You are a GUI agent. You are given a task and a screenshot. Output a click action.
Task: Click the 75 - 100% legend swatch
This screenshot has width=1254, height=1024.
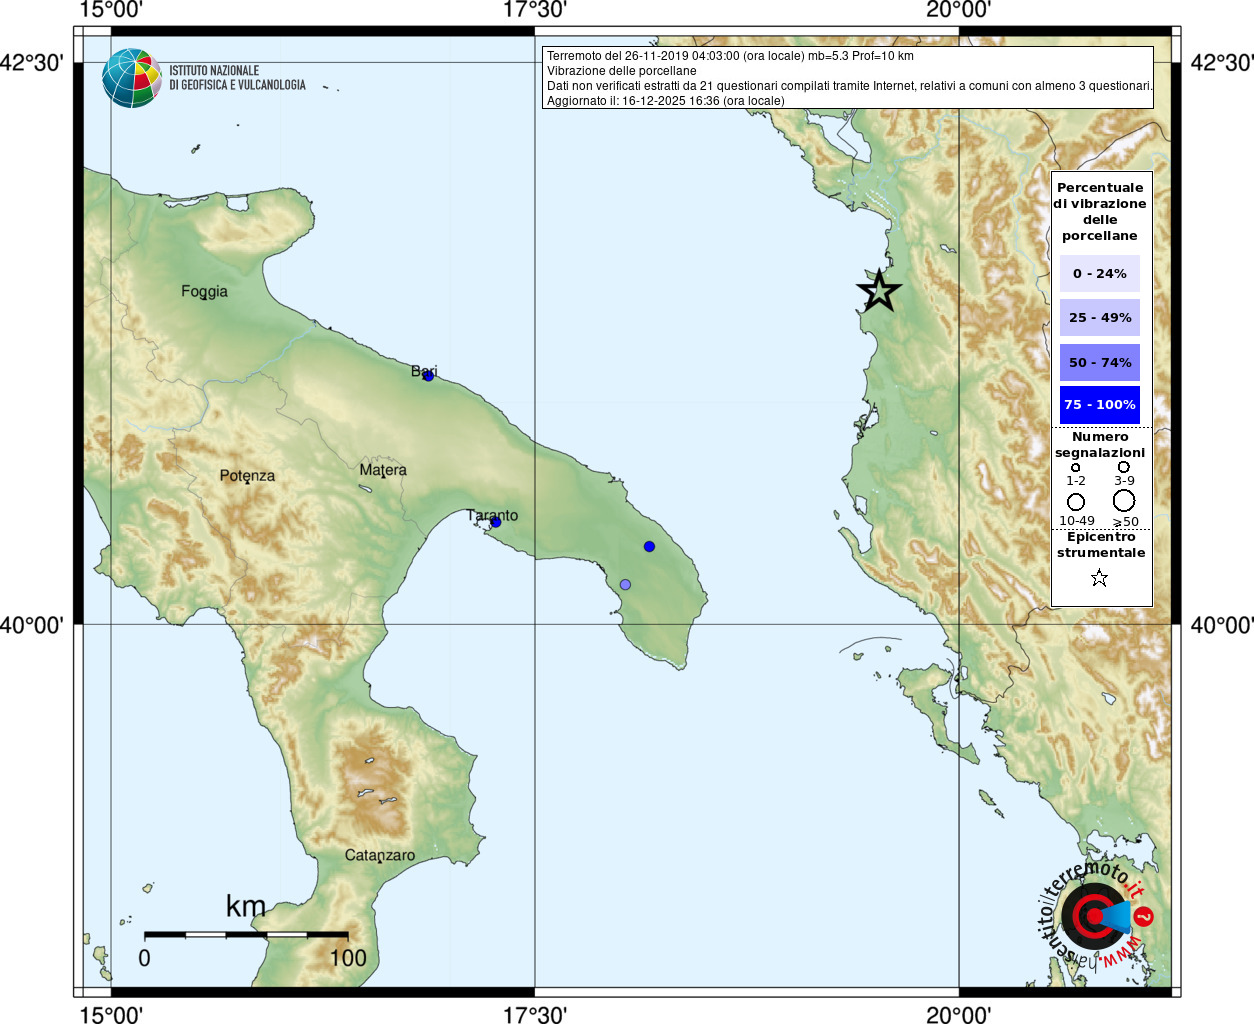pyautogui.click(x=1099, y=405)
